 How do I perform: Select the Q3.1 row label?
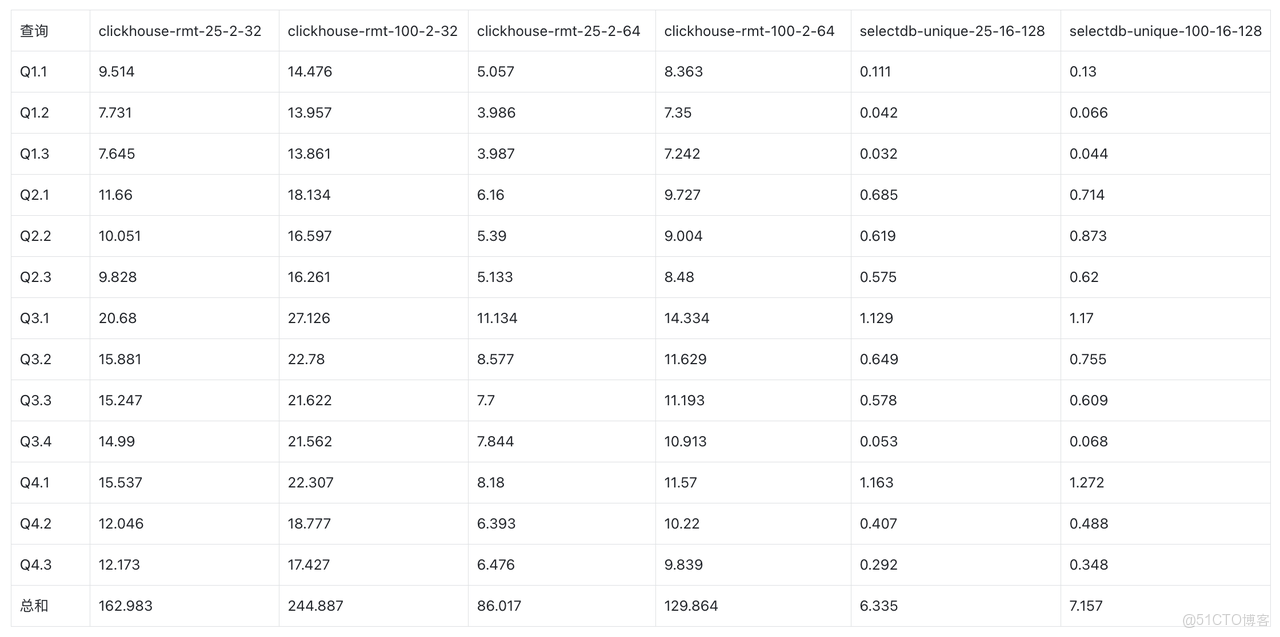[35, 318]
